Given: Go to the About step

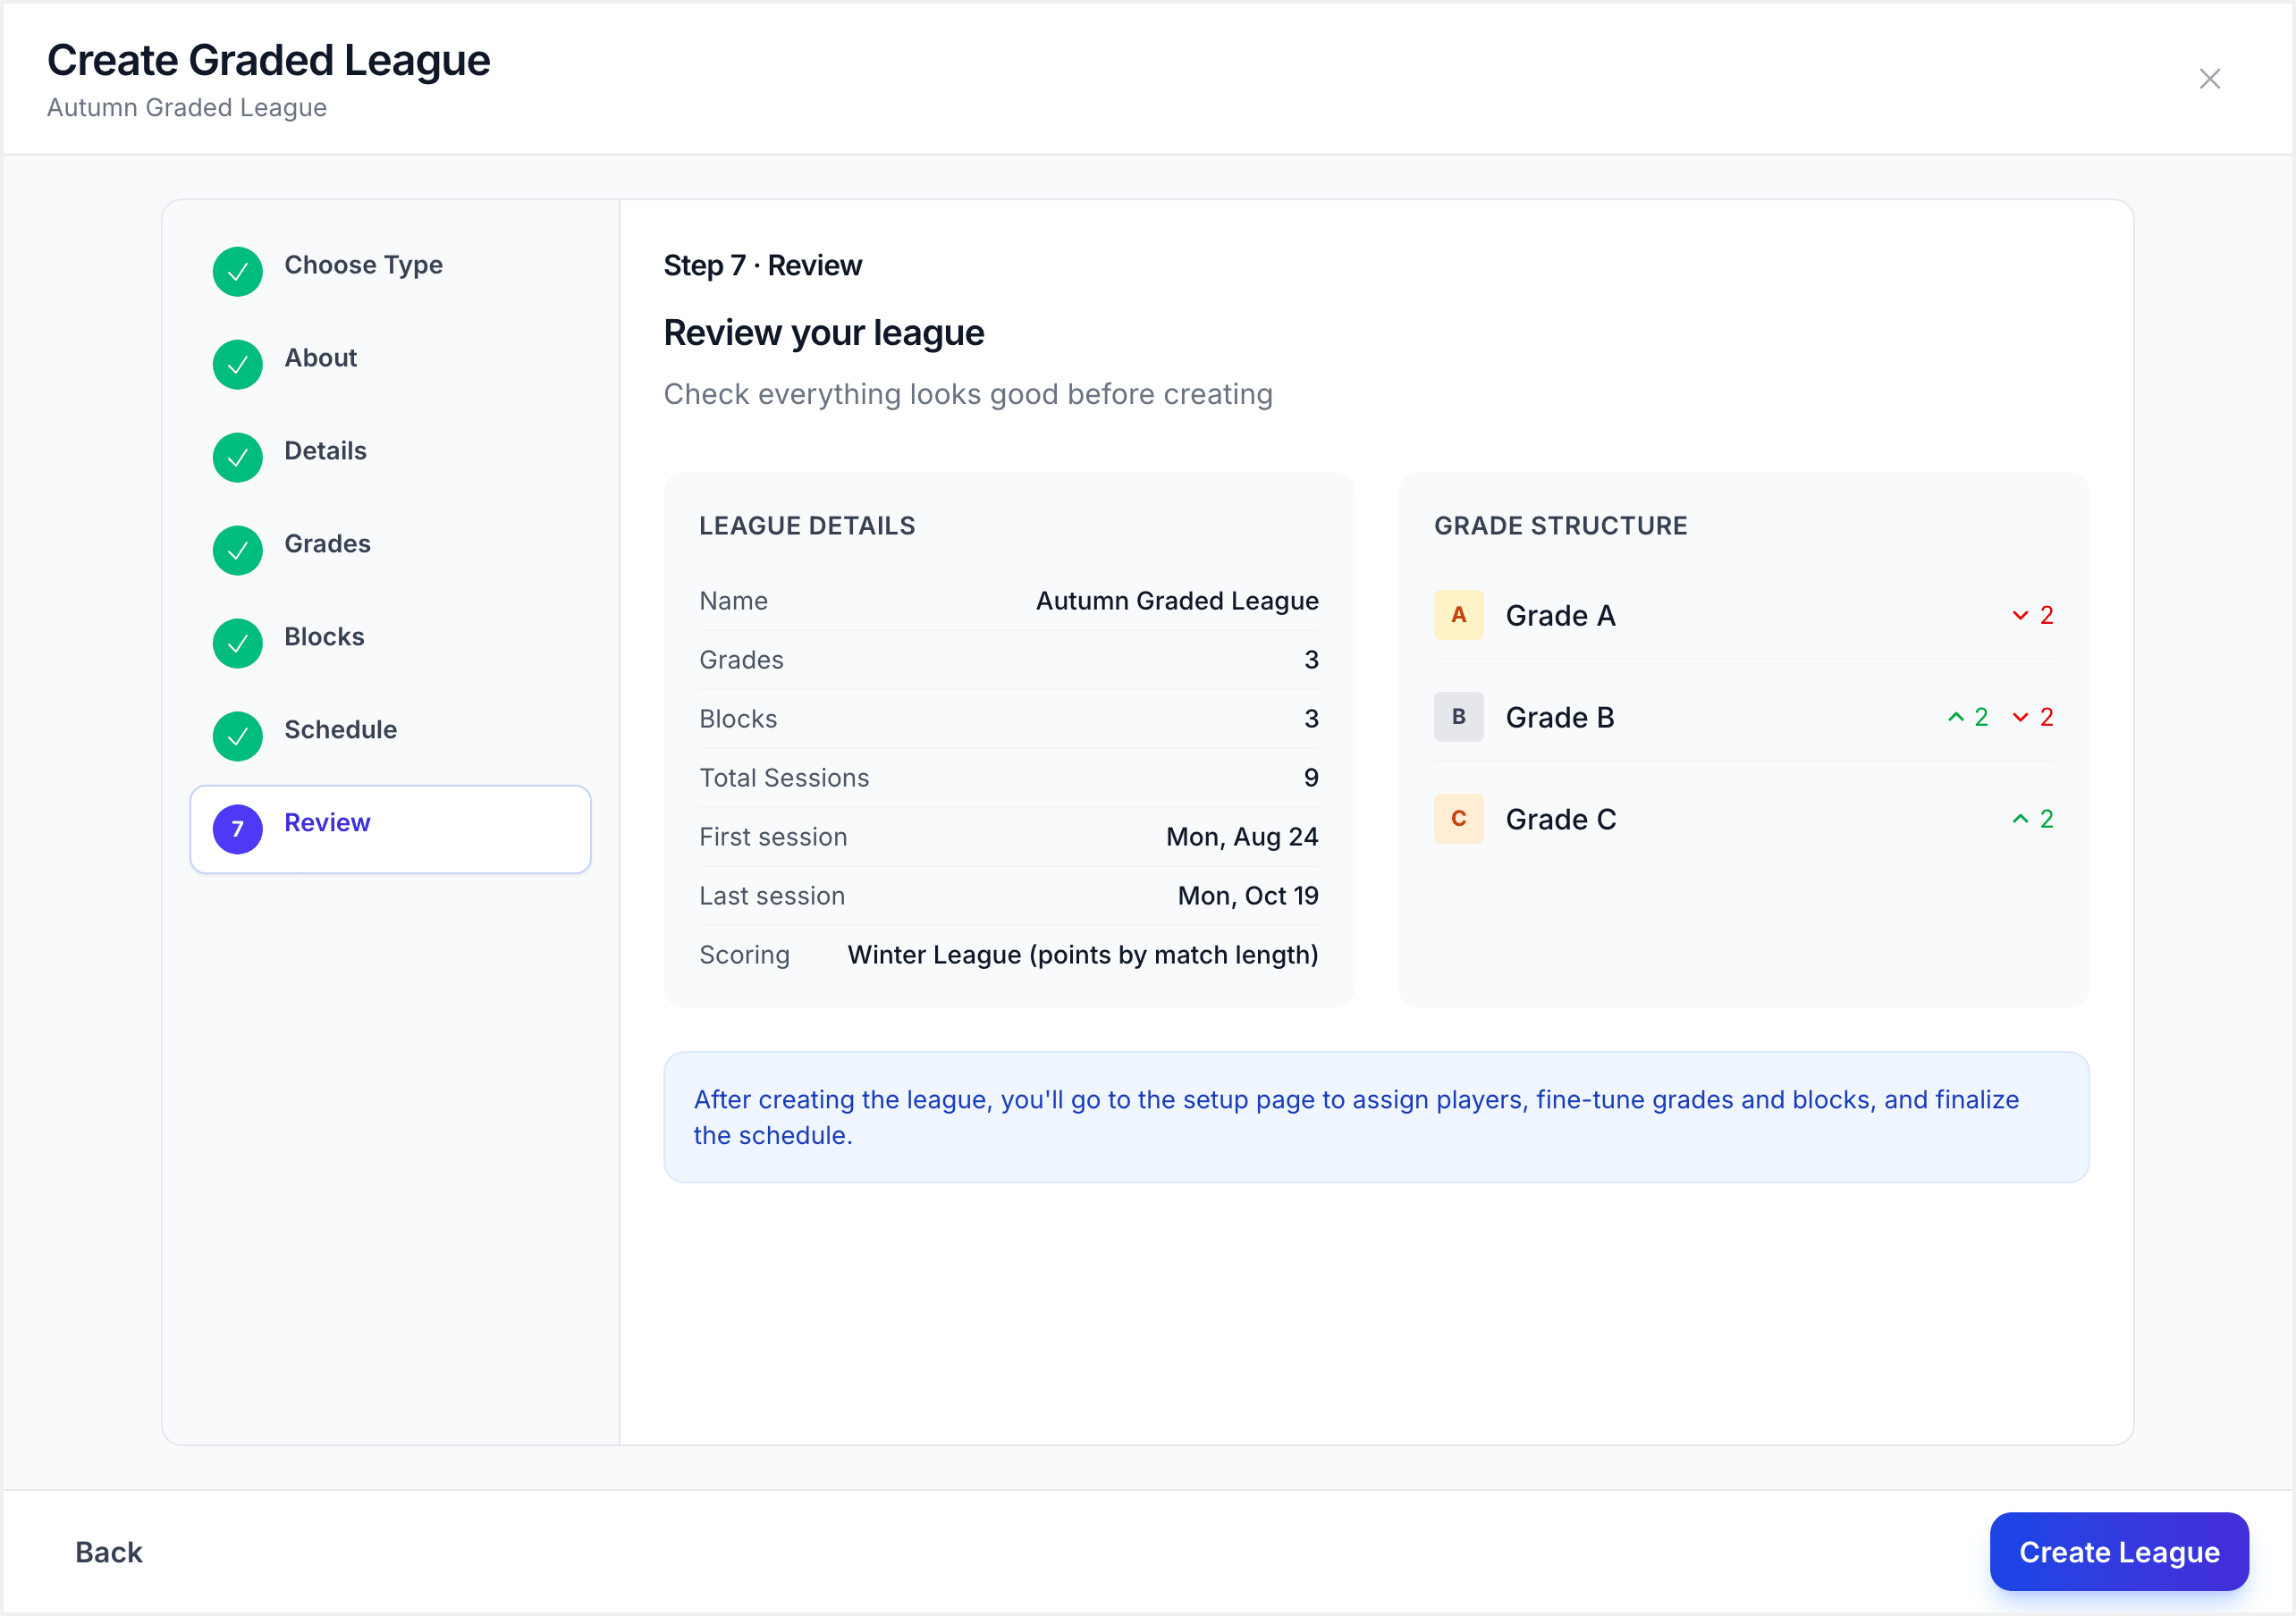Looking at the screenshot, I should 390,364.
